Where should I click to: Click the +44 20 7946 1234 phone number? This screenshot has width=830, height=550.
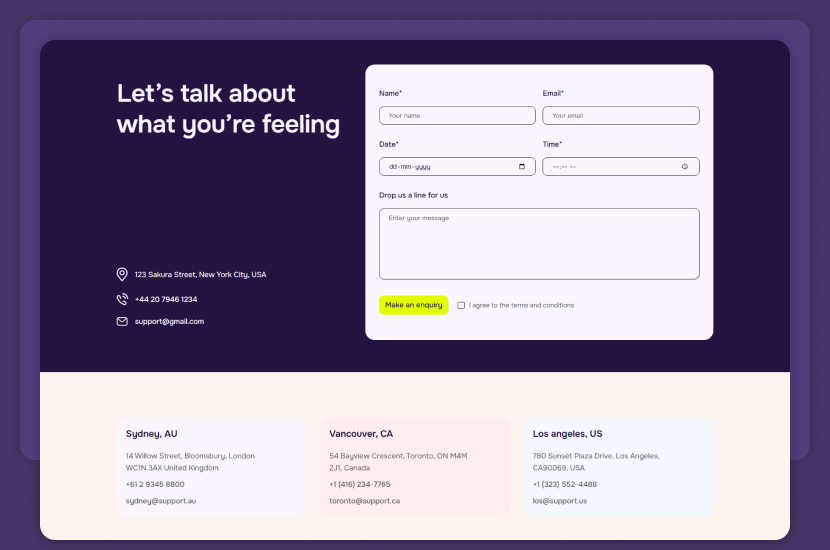[166, 299]
